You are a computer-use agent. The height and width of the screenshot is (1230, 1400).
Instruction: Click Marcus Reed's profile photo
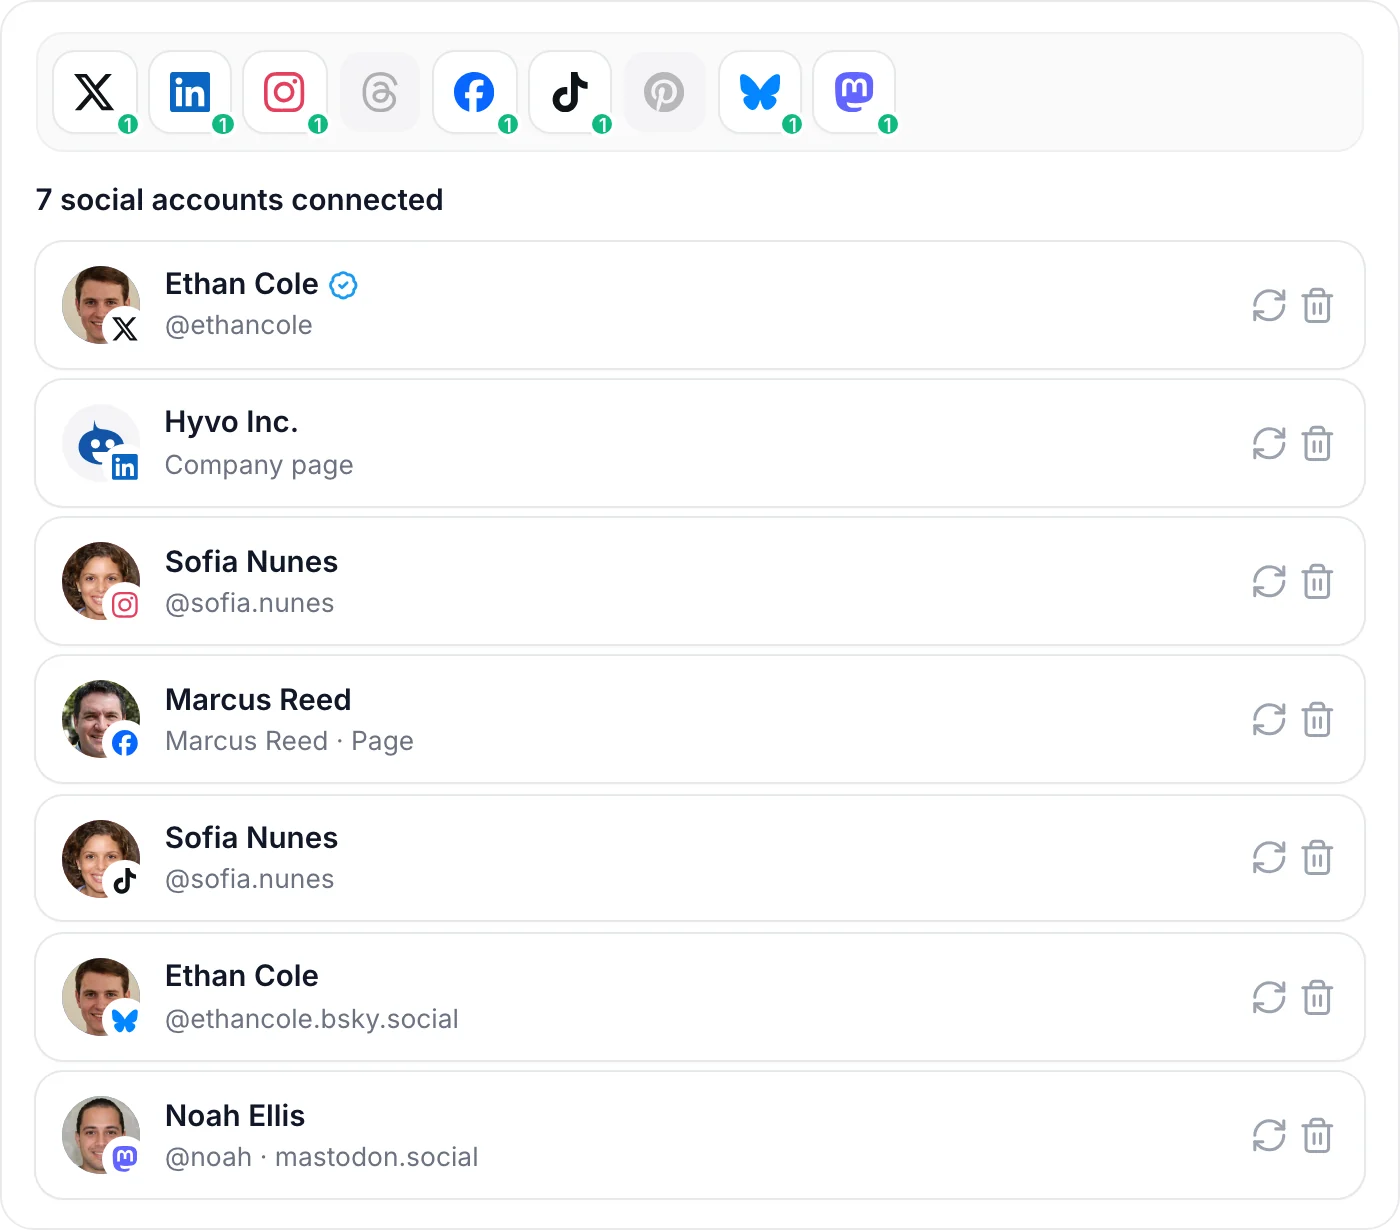(x=101, y=719)
